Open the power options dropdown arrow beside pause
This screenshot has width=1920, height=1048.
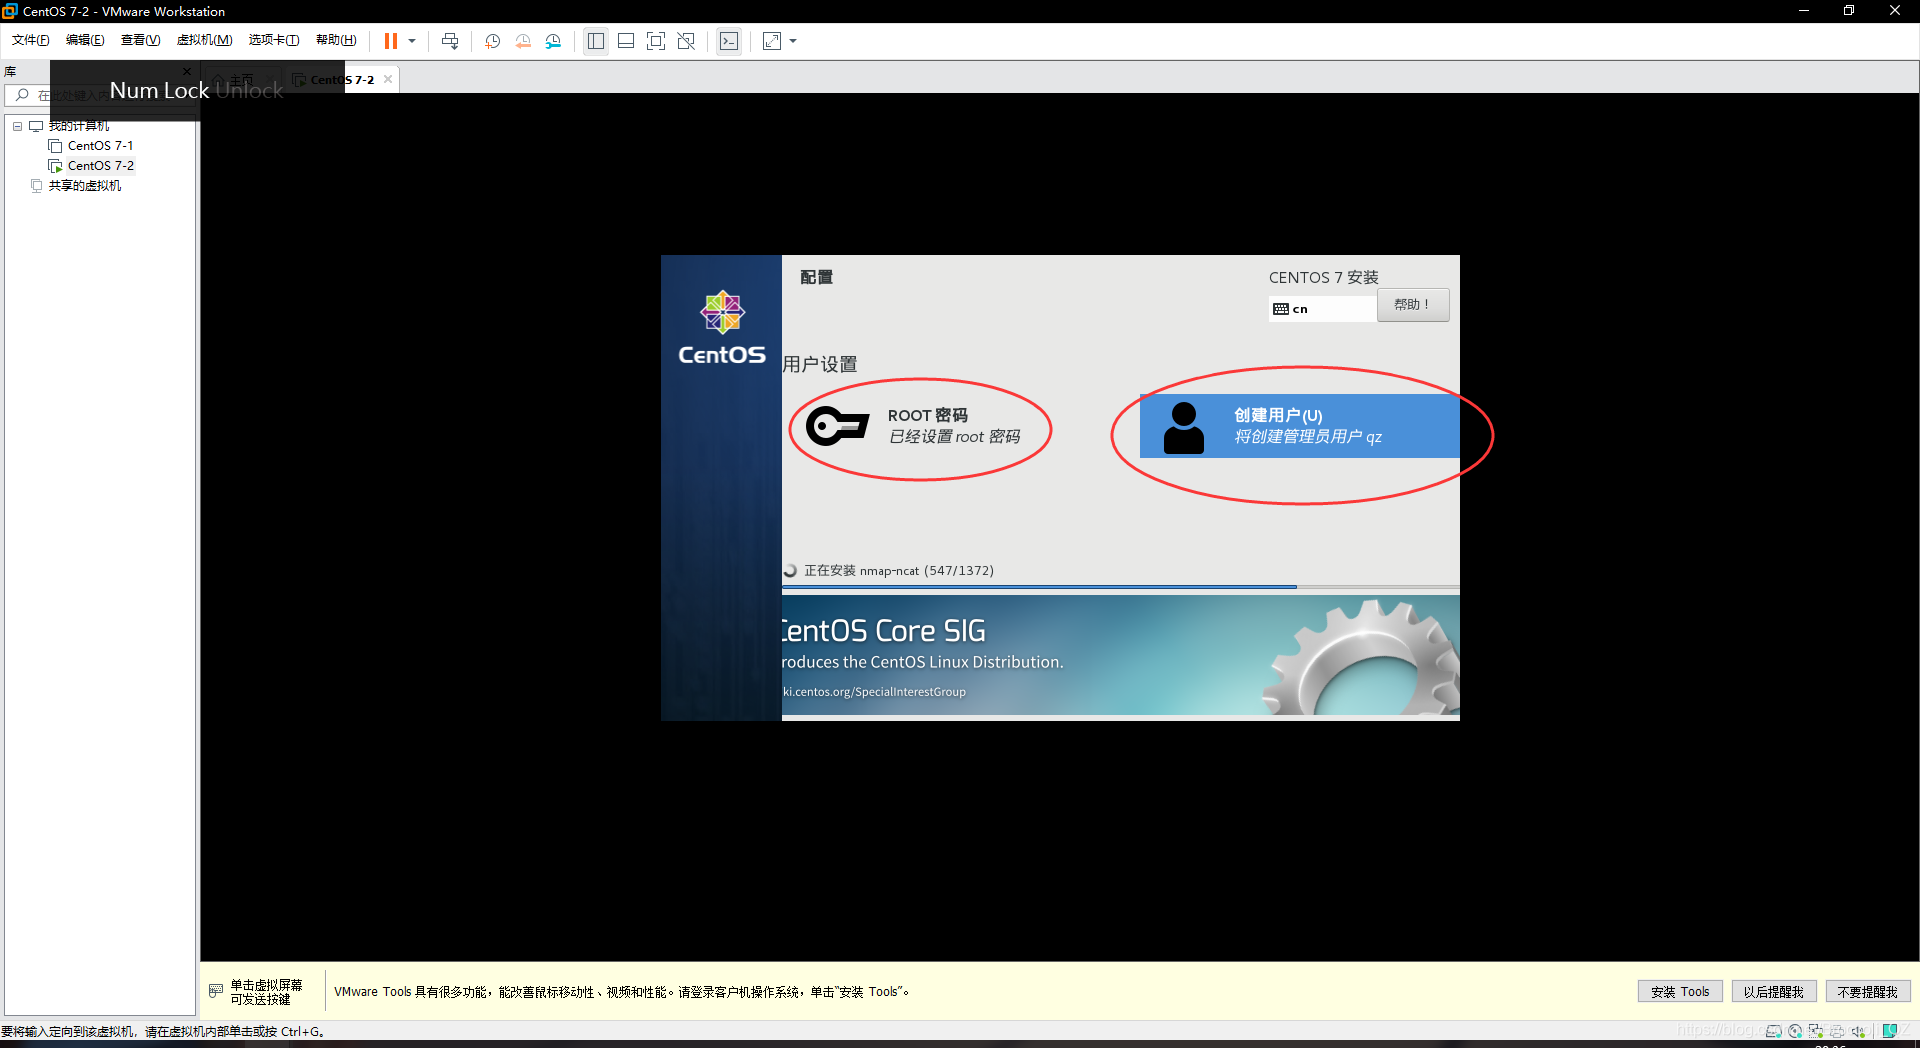point(412,41)
